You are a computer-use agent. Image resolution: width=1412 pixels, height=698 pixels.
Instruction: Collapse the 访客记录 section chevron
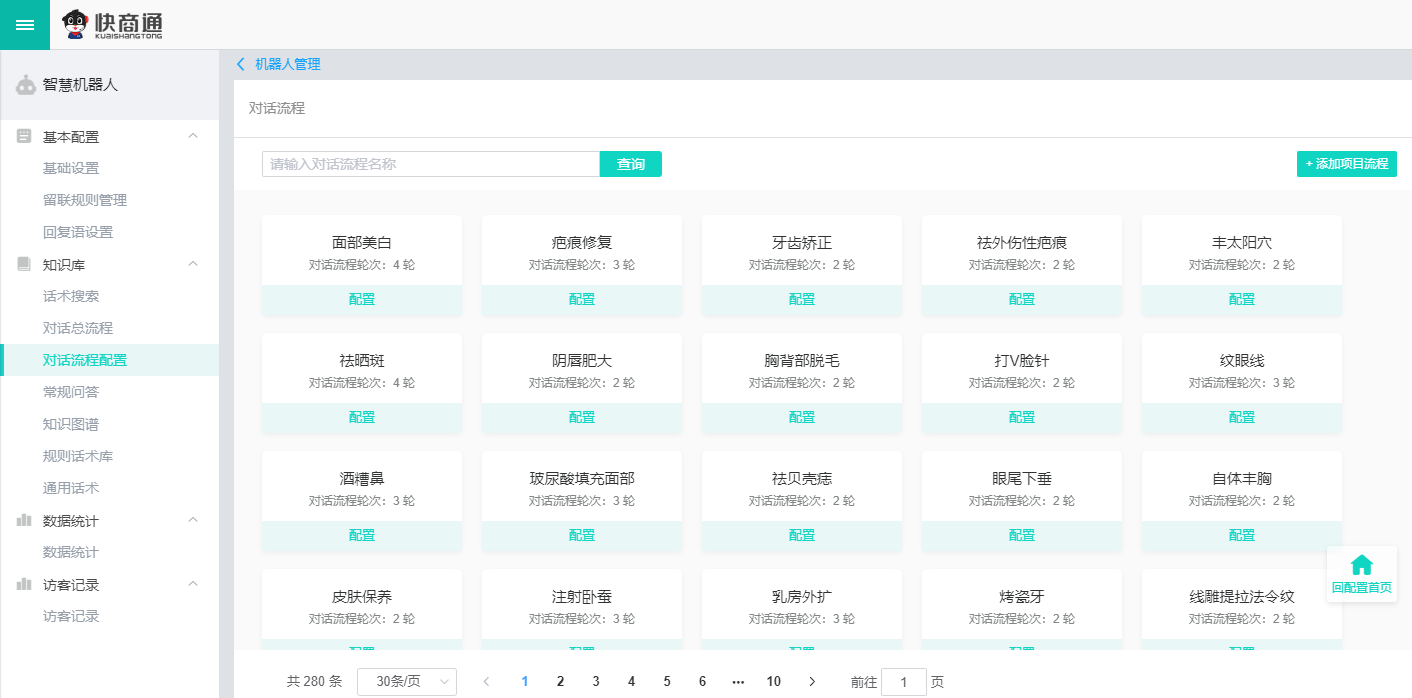(193, 584)
